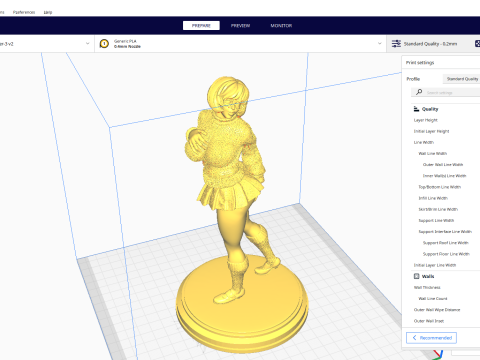Open the printer selection dropdown chevron
The width and height of the screenshot is (480, 360).
point(88,43)
